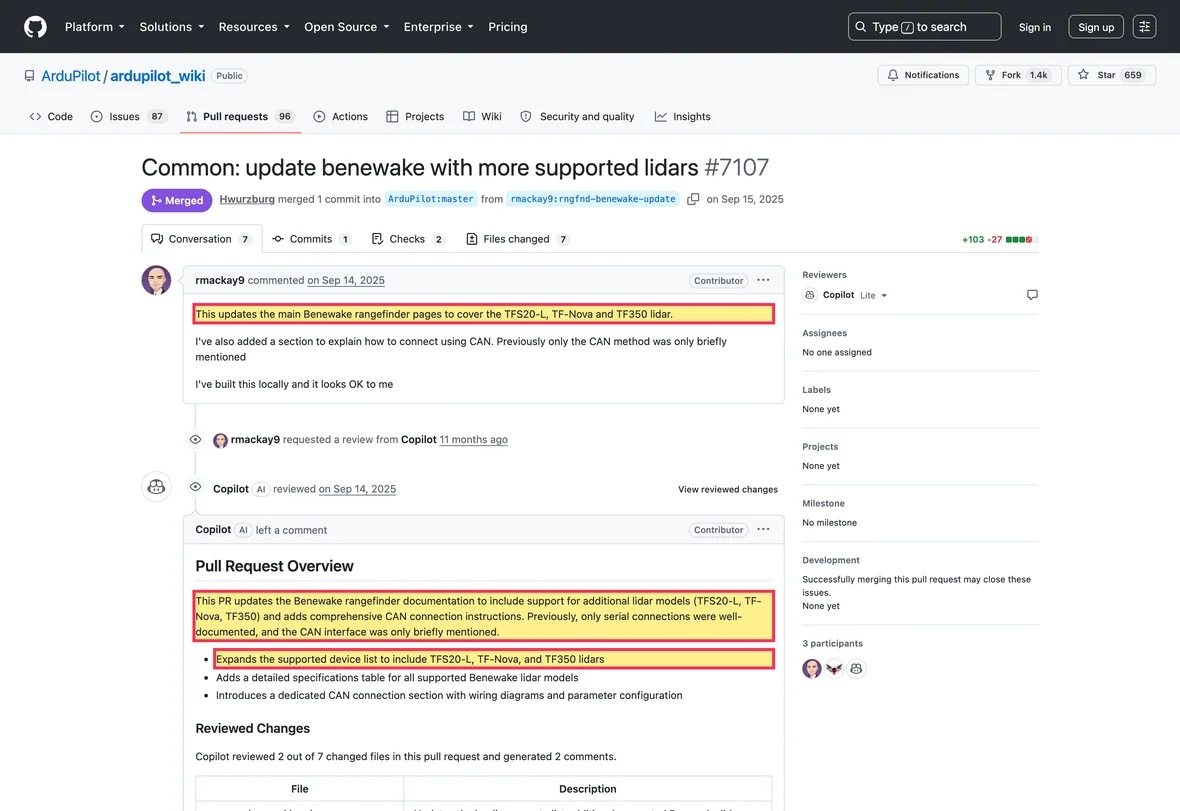Open options menu on Copilot's comment
The height and width of the screenshot is (811, 1180).
763,530
